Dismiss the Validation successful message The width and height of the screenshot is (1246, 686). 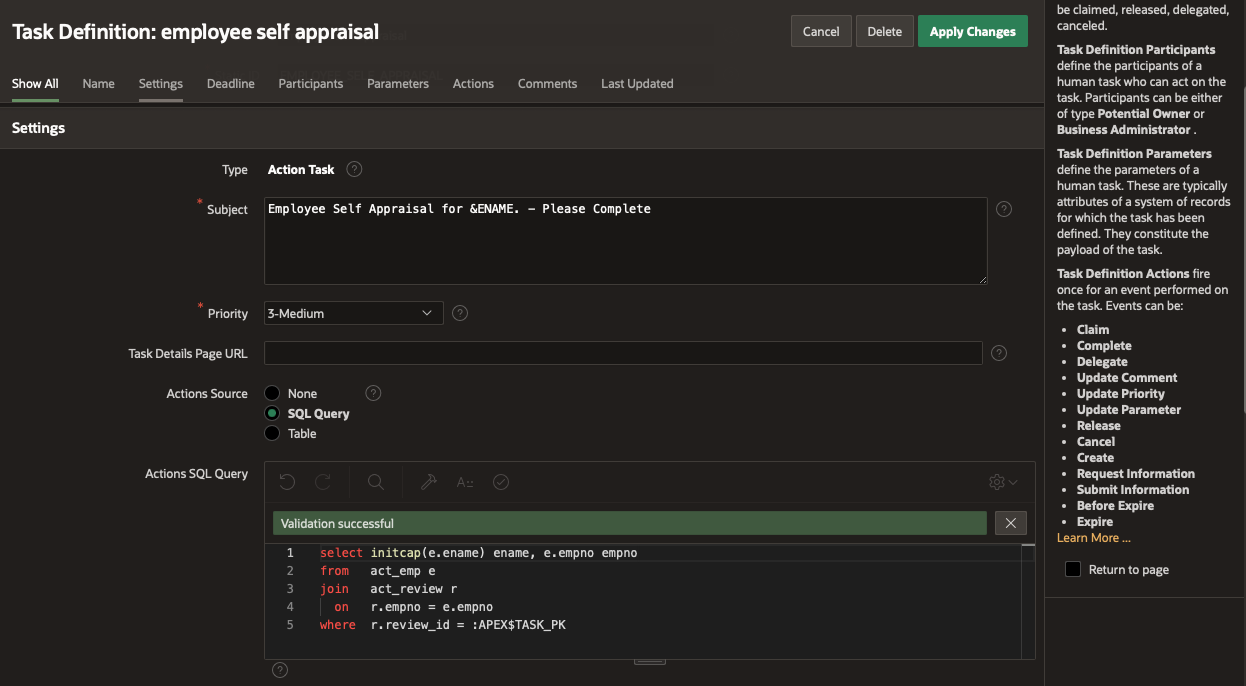point(1010,523)
